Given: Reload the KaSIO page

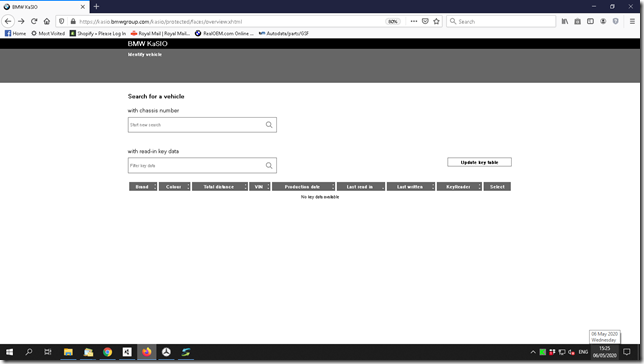Looking at the screenshot, I should 34,21.
